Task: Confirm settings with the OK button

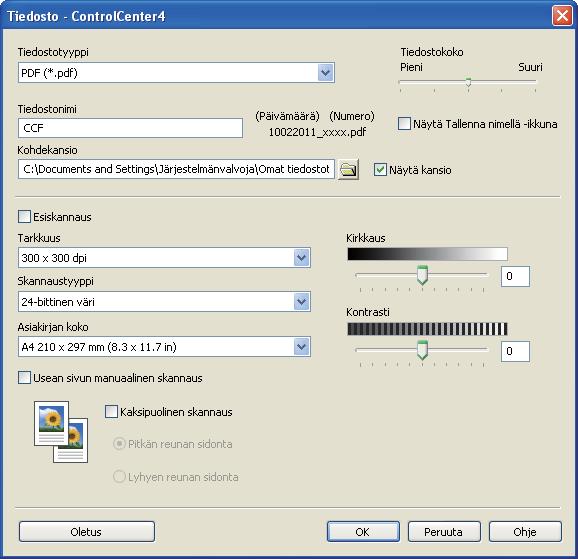Action: pos(363,532)
